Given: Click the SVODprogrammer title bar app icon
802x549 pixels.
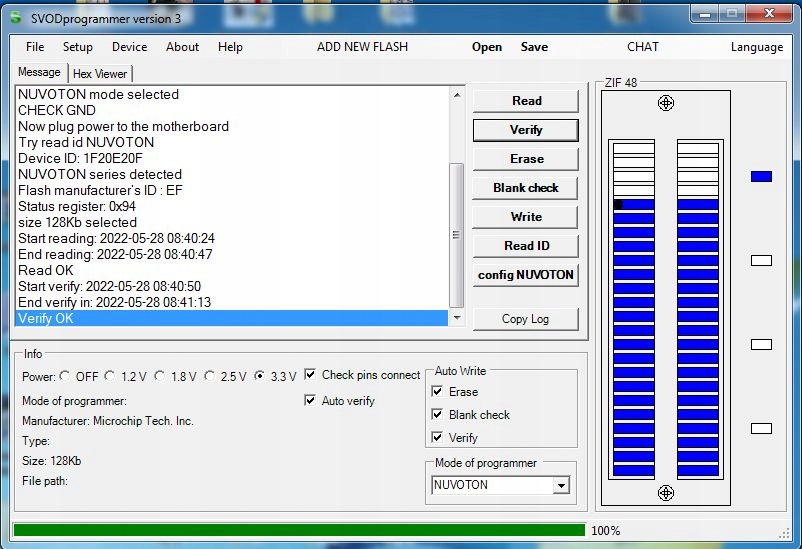Looking at the screenshot, I should coord(15,17).
